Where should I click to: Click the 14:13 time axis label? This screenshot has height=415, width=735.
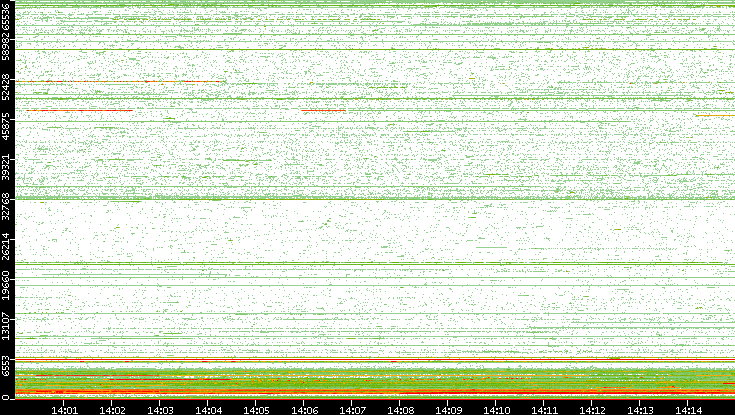tap(640, 410)
